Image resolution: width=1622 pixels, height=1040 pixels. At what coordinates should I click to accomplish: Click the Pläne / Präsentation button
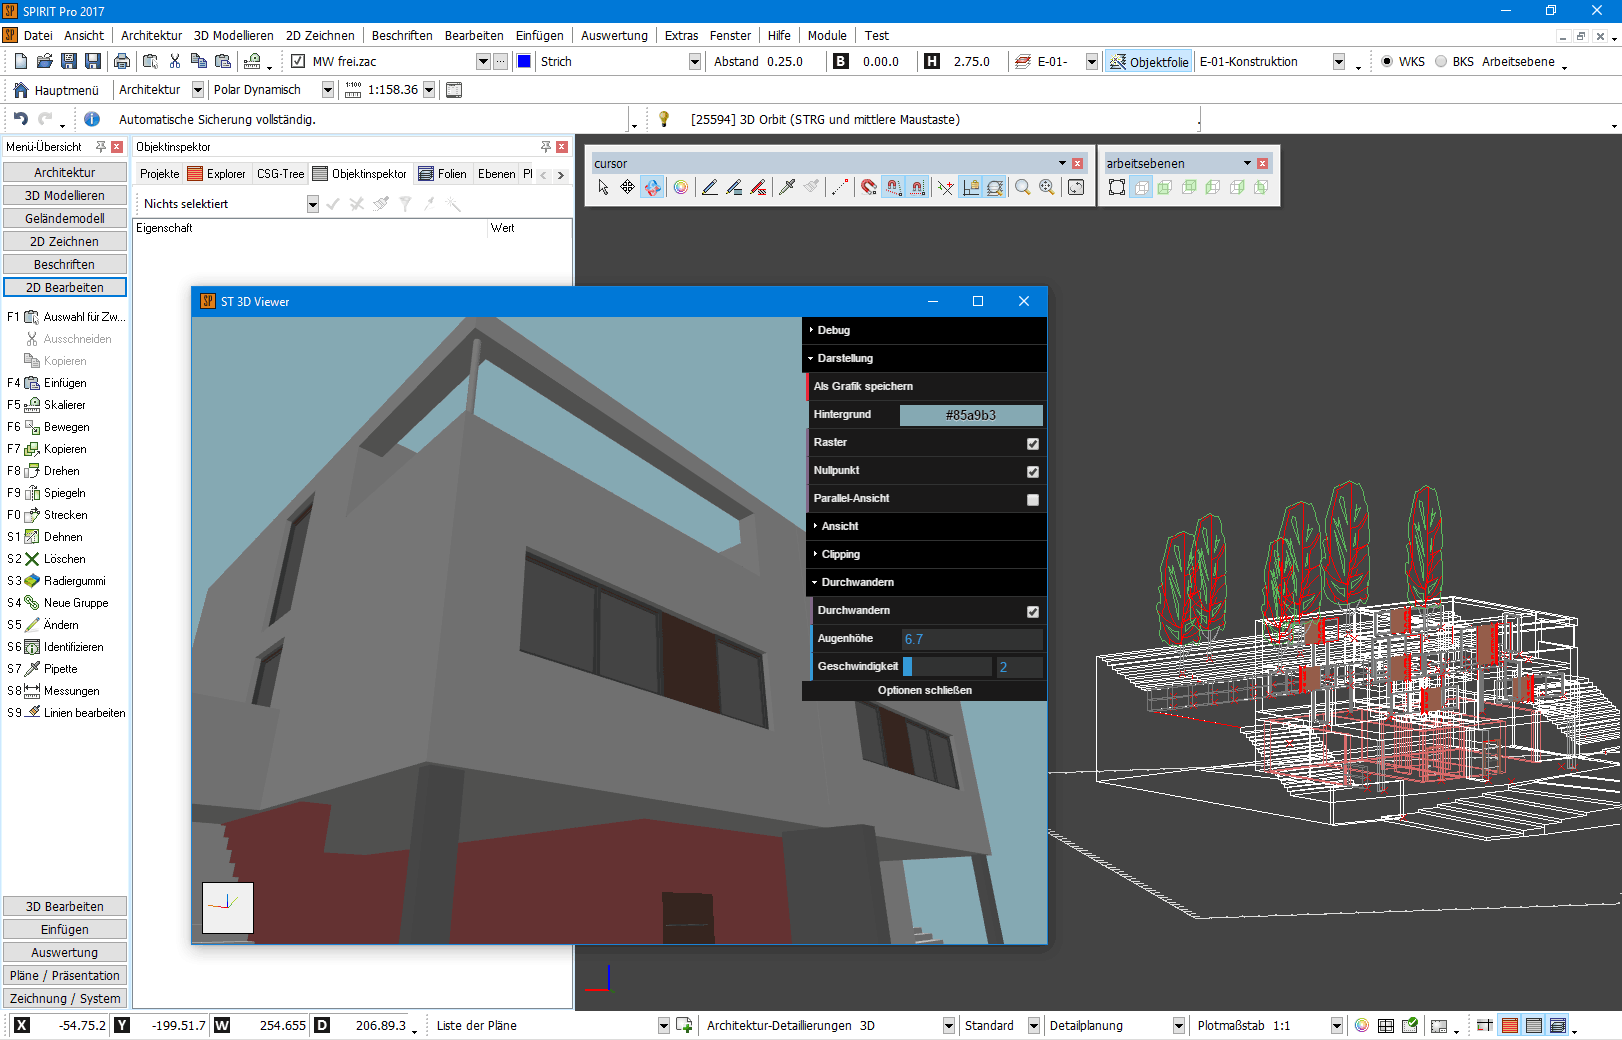(x=65, y=975)
